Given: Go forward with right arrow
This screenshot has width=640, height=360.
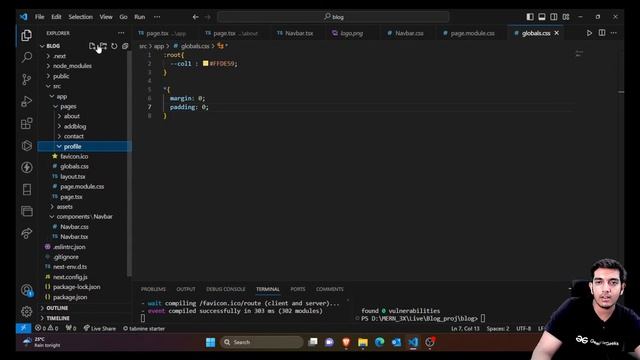Looking at the screenshot, I should 207,17.
